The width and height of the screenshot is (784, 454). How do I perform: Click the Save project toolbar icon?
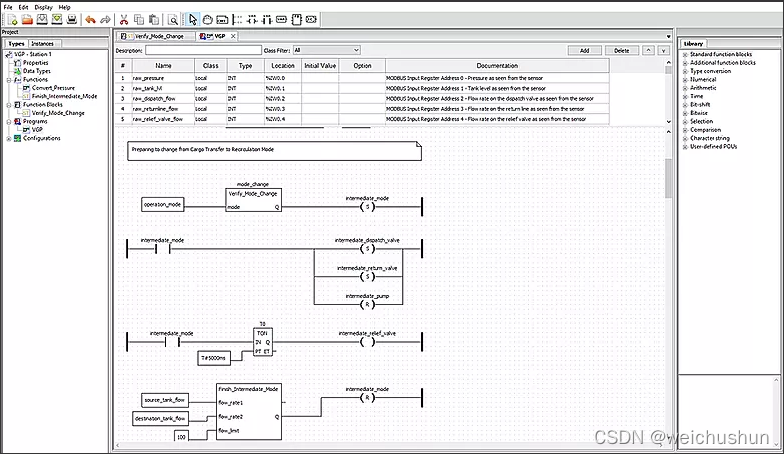point(42,20)
